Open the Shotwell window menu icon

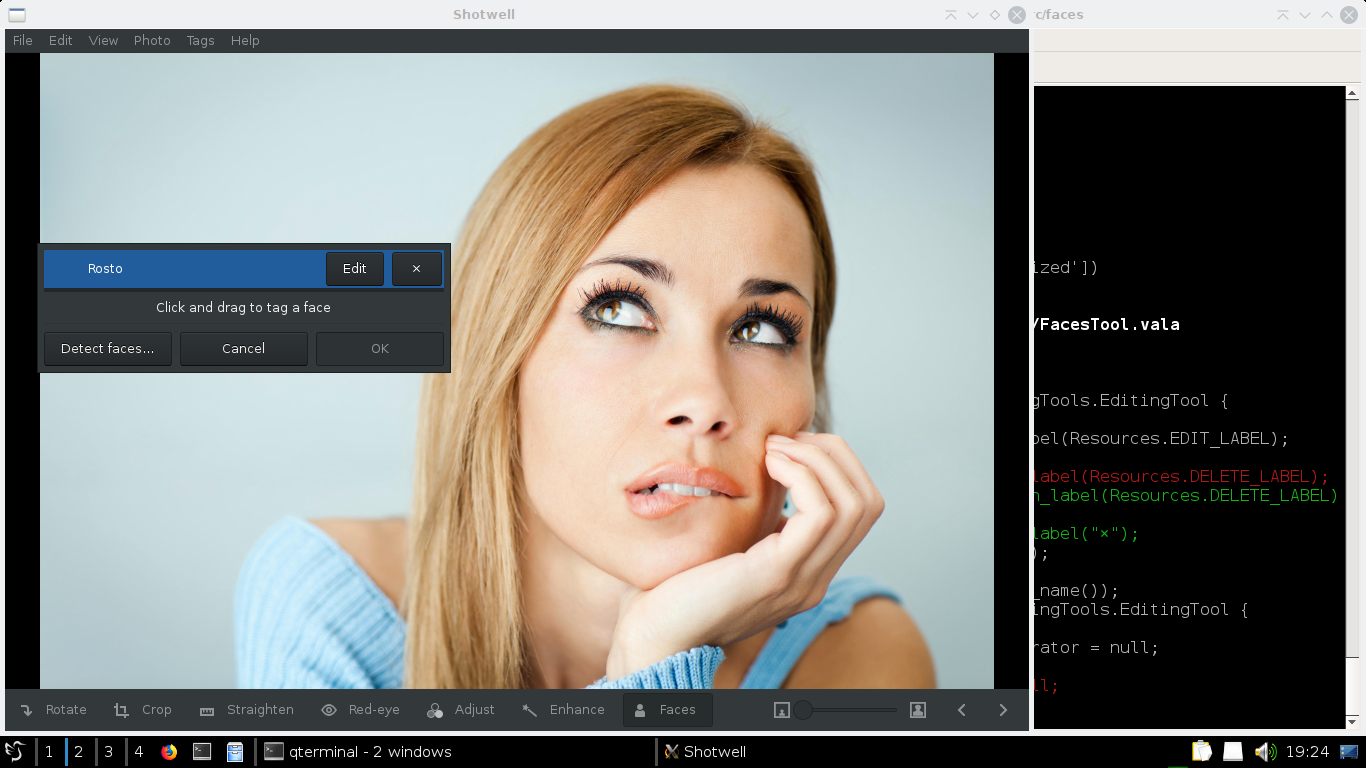17,14
